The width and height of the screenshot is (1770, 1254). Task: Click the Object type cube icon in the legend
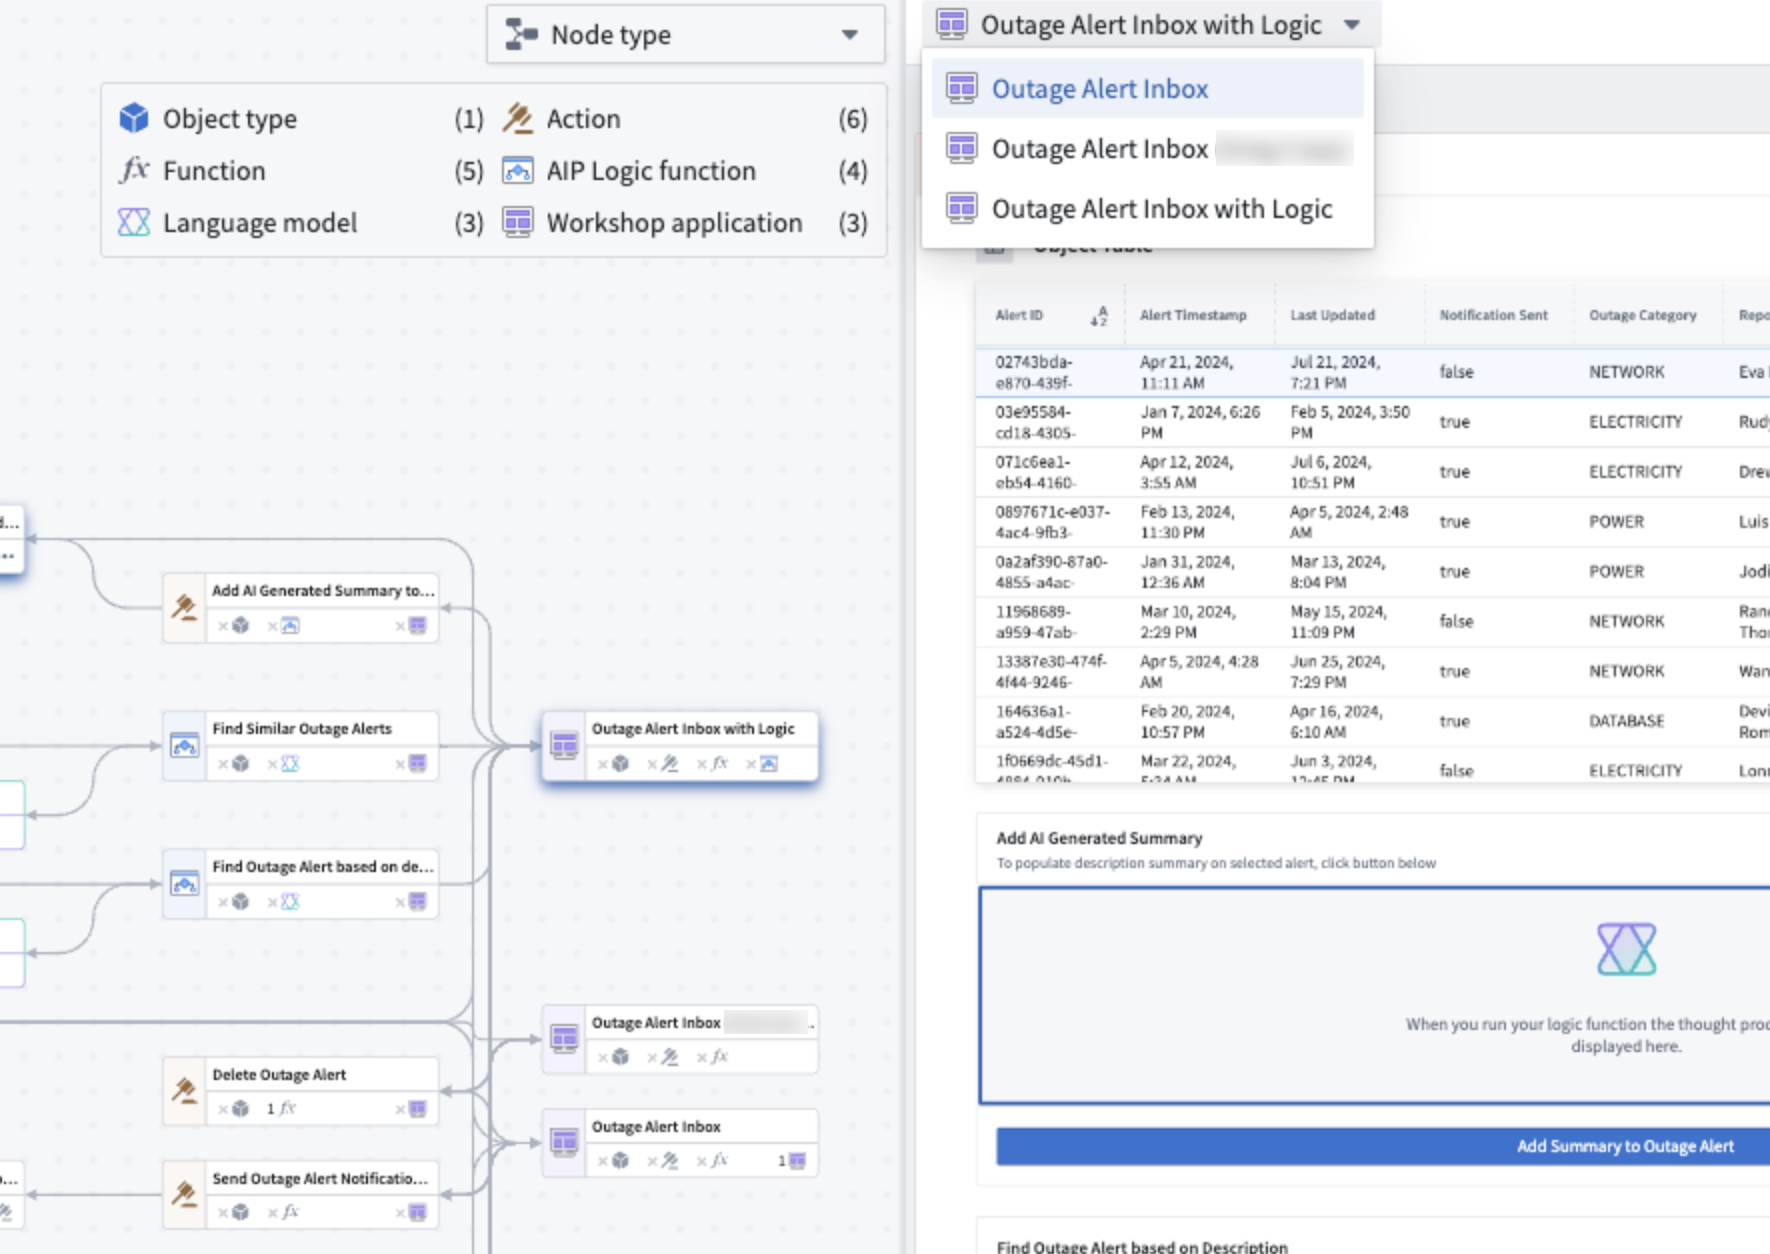(x=135, y=118)
